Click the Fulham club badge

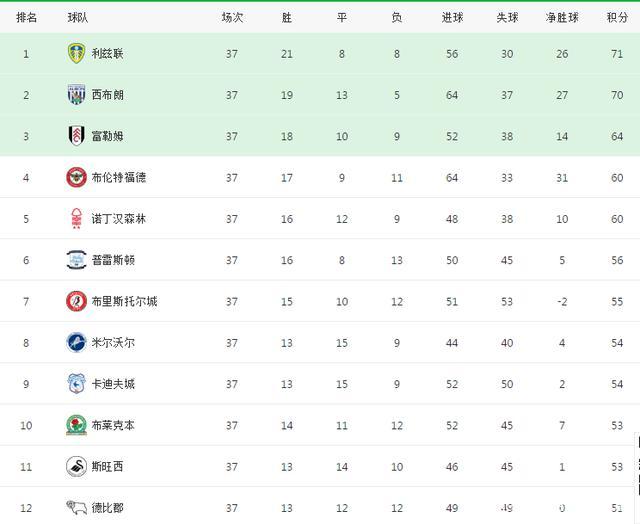pos(76,136)
